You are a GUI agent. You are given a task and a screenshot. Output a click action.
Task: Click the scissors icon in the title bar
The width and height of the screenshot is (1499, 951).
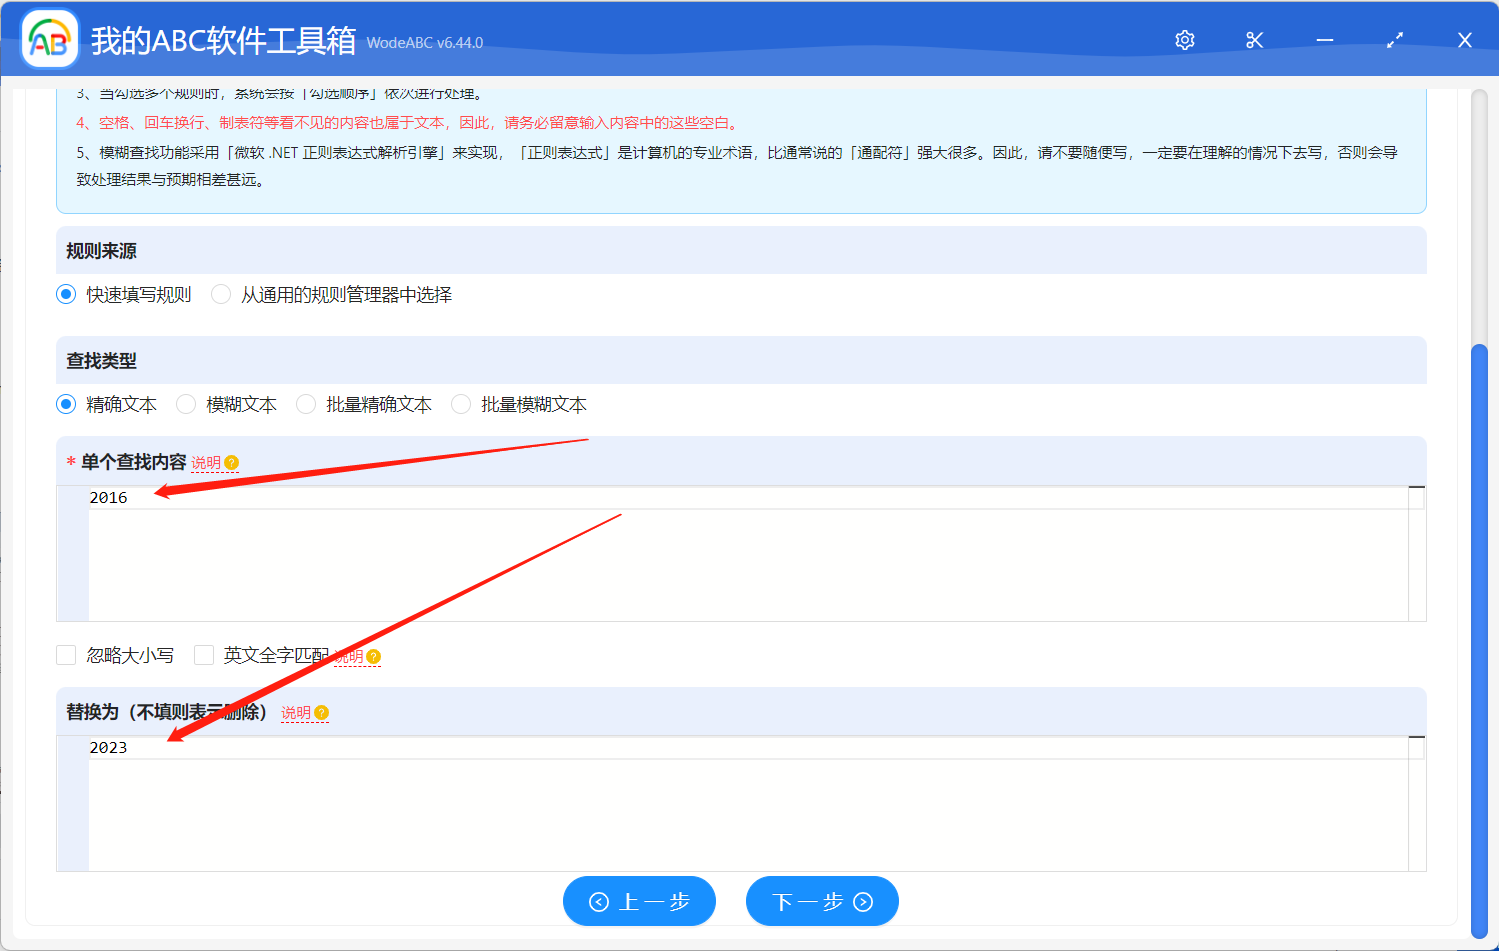click(1254, 40)
